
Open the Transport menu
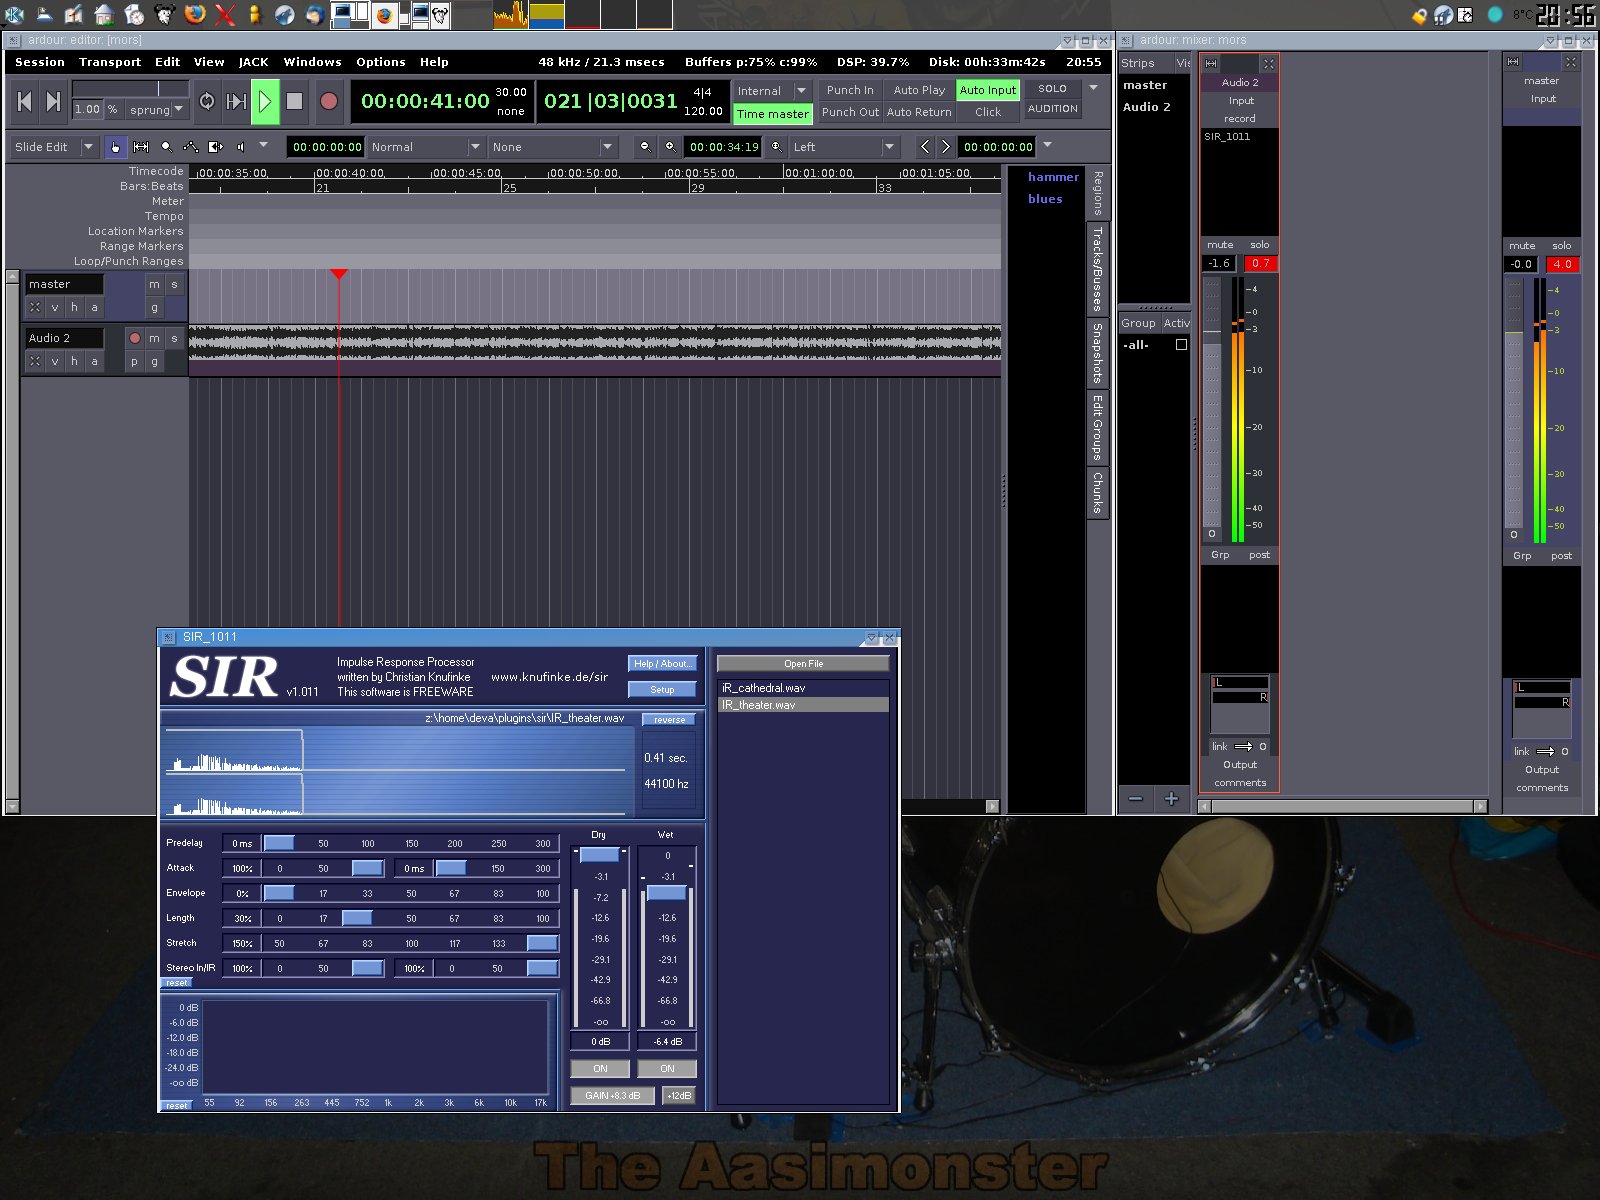coord(110,62)
